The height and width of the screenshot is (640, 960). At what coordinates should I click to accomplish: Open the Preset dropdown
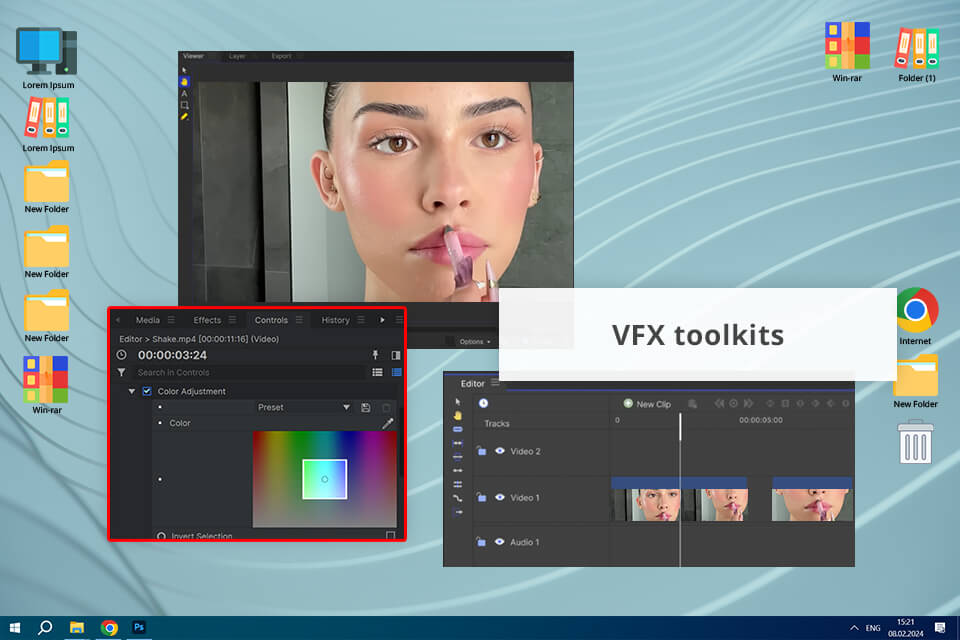(x=303, y=407)
